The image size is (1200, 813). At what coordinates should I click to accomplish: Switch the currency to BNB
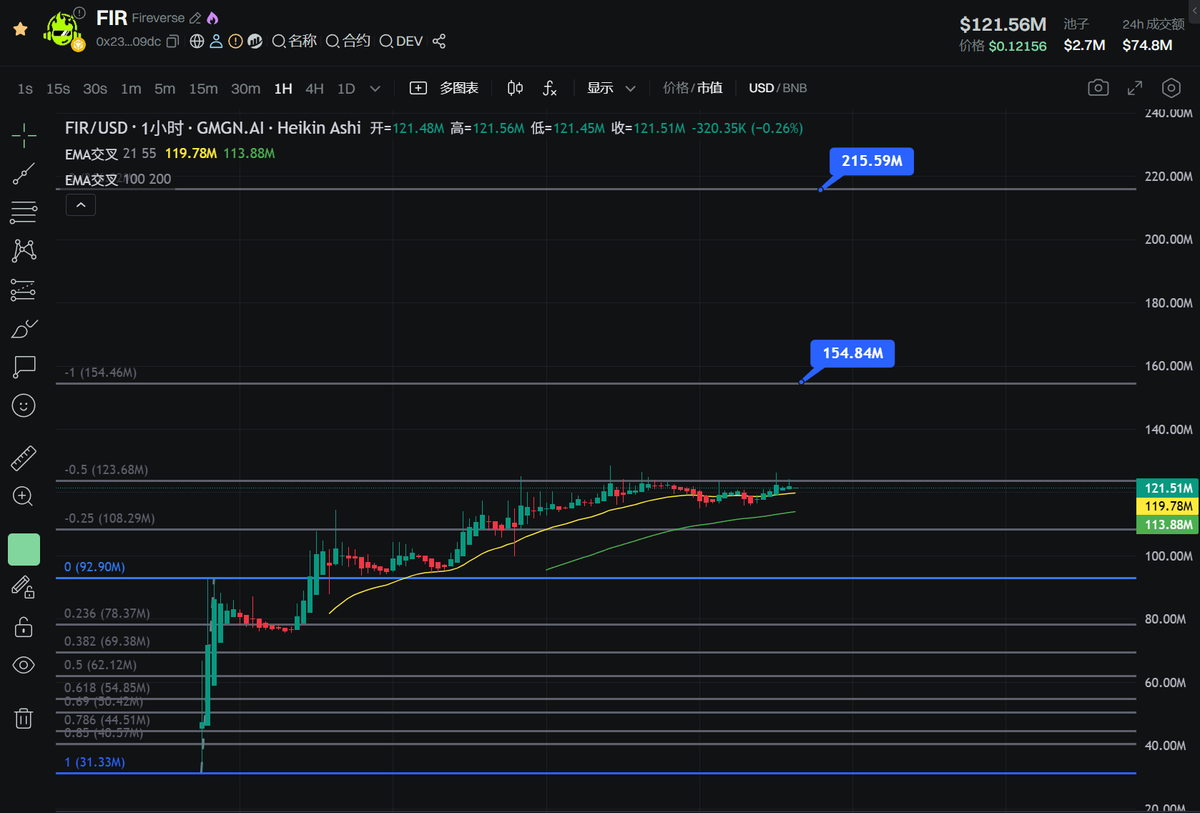(794, 88)
